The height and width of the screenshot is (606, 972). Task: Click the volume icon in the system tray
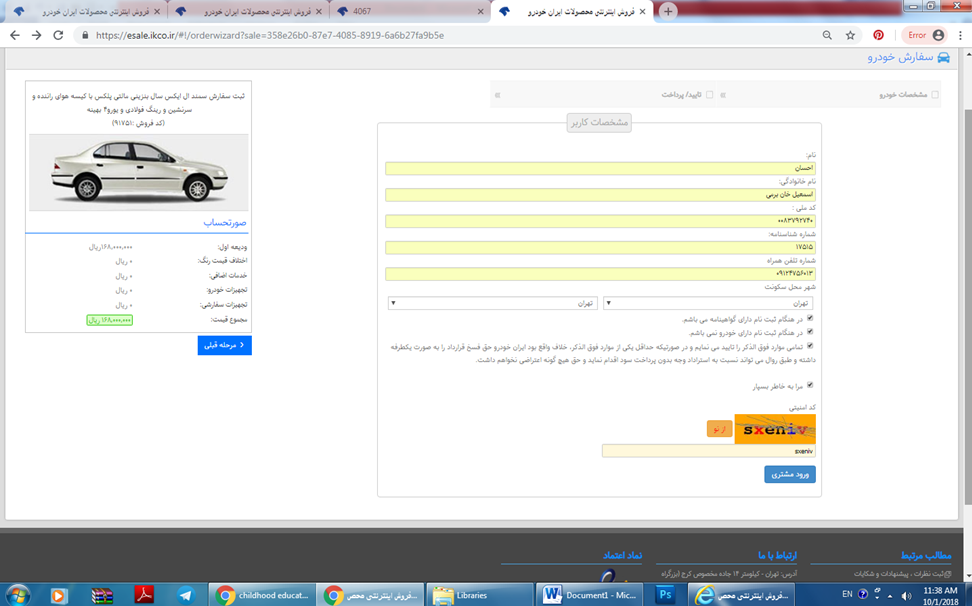coord(906,595)
